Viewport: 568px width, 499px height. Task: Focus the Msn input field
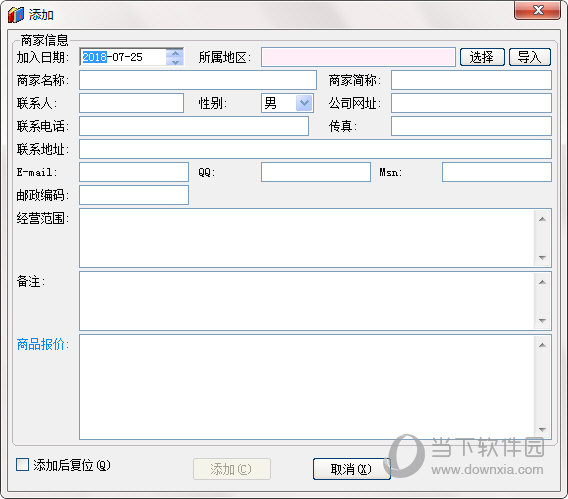pos(497,172)
